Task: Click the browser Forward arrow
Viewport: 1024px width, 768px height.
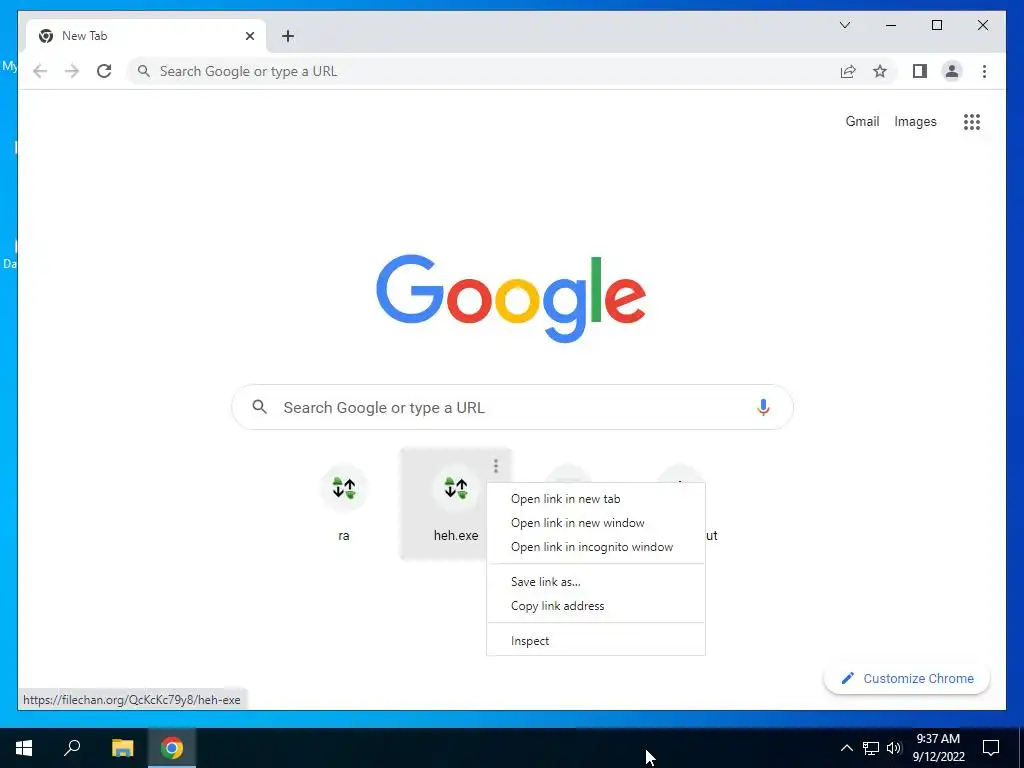Action: point(72,71)
